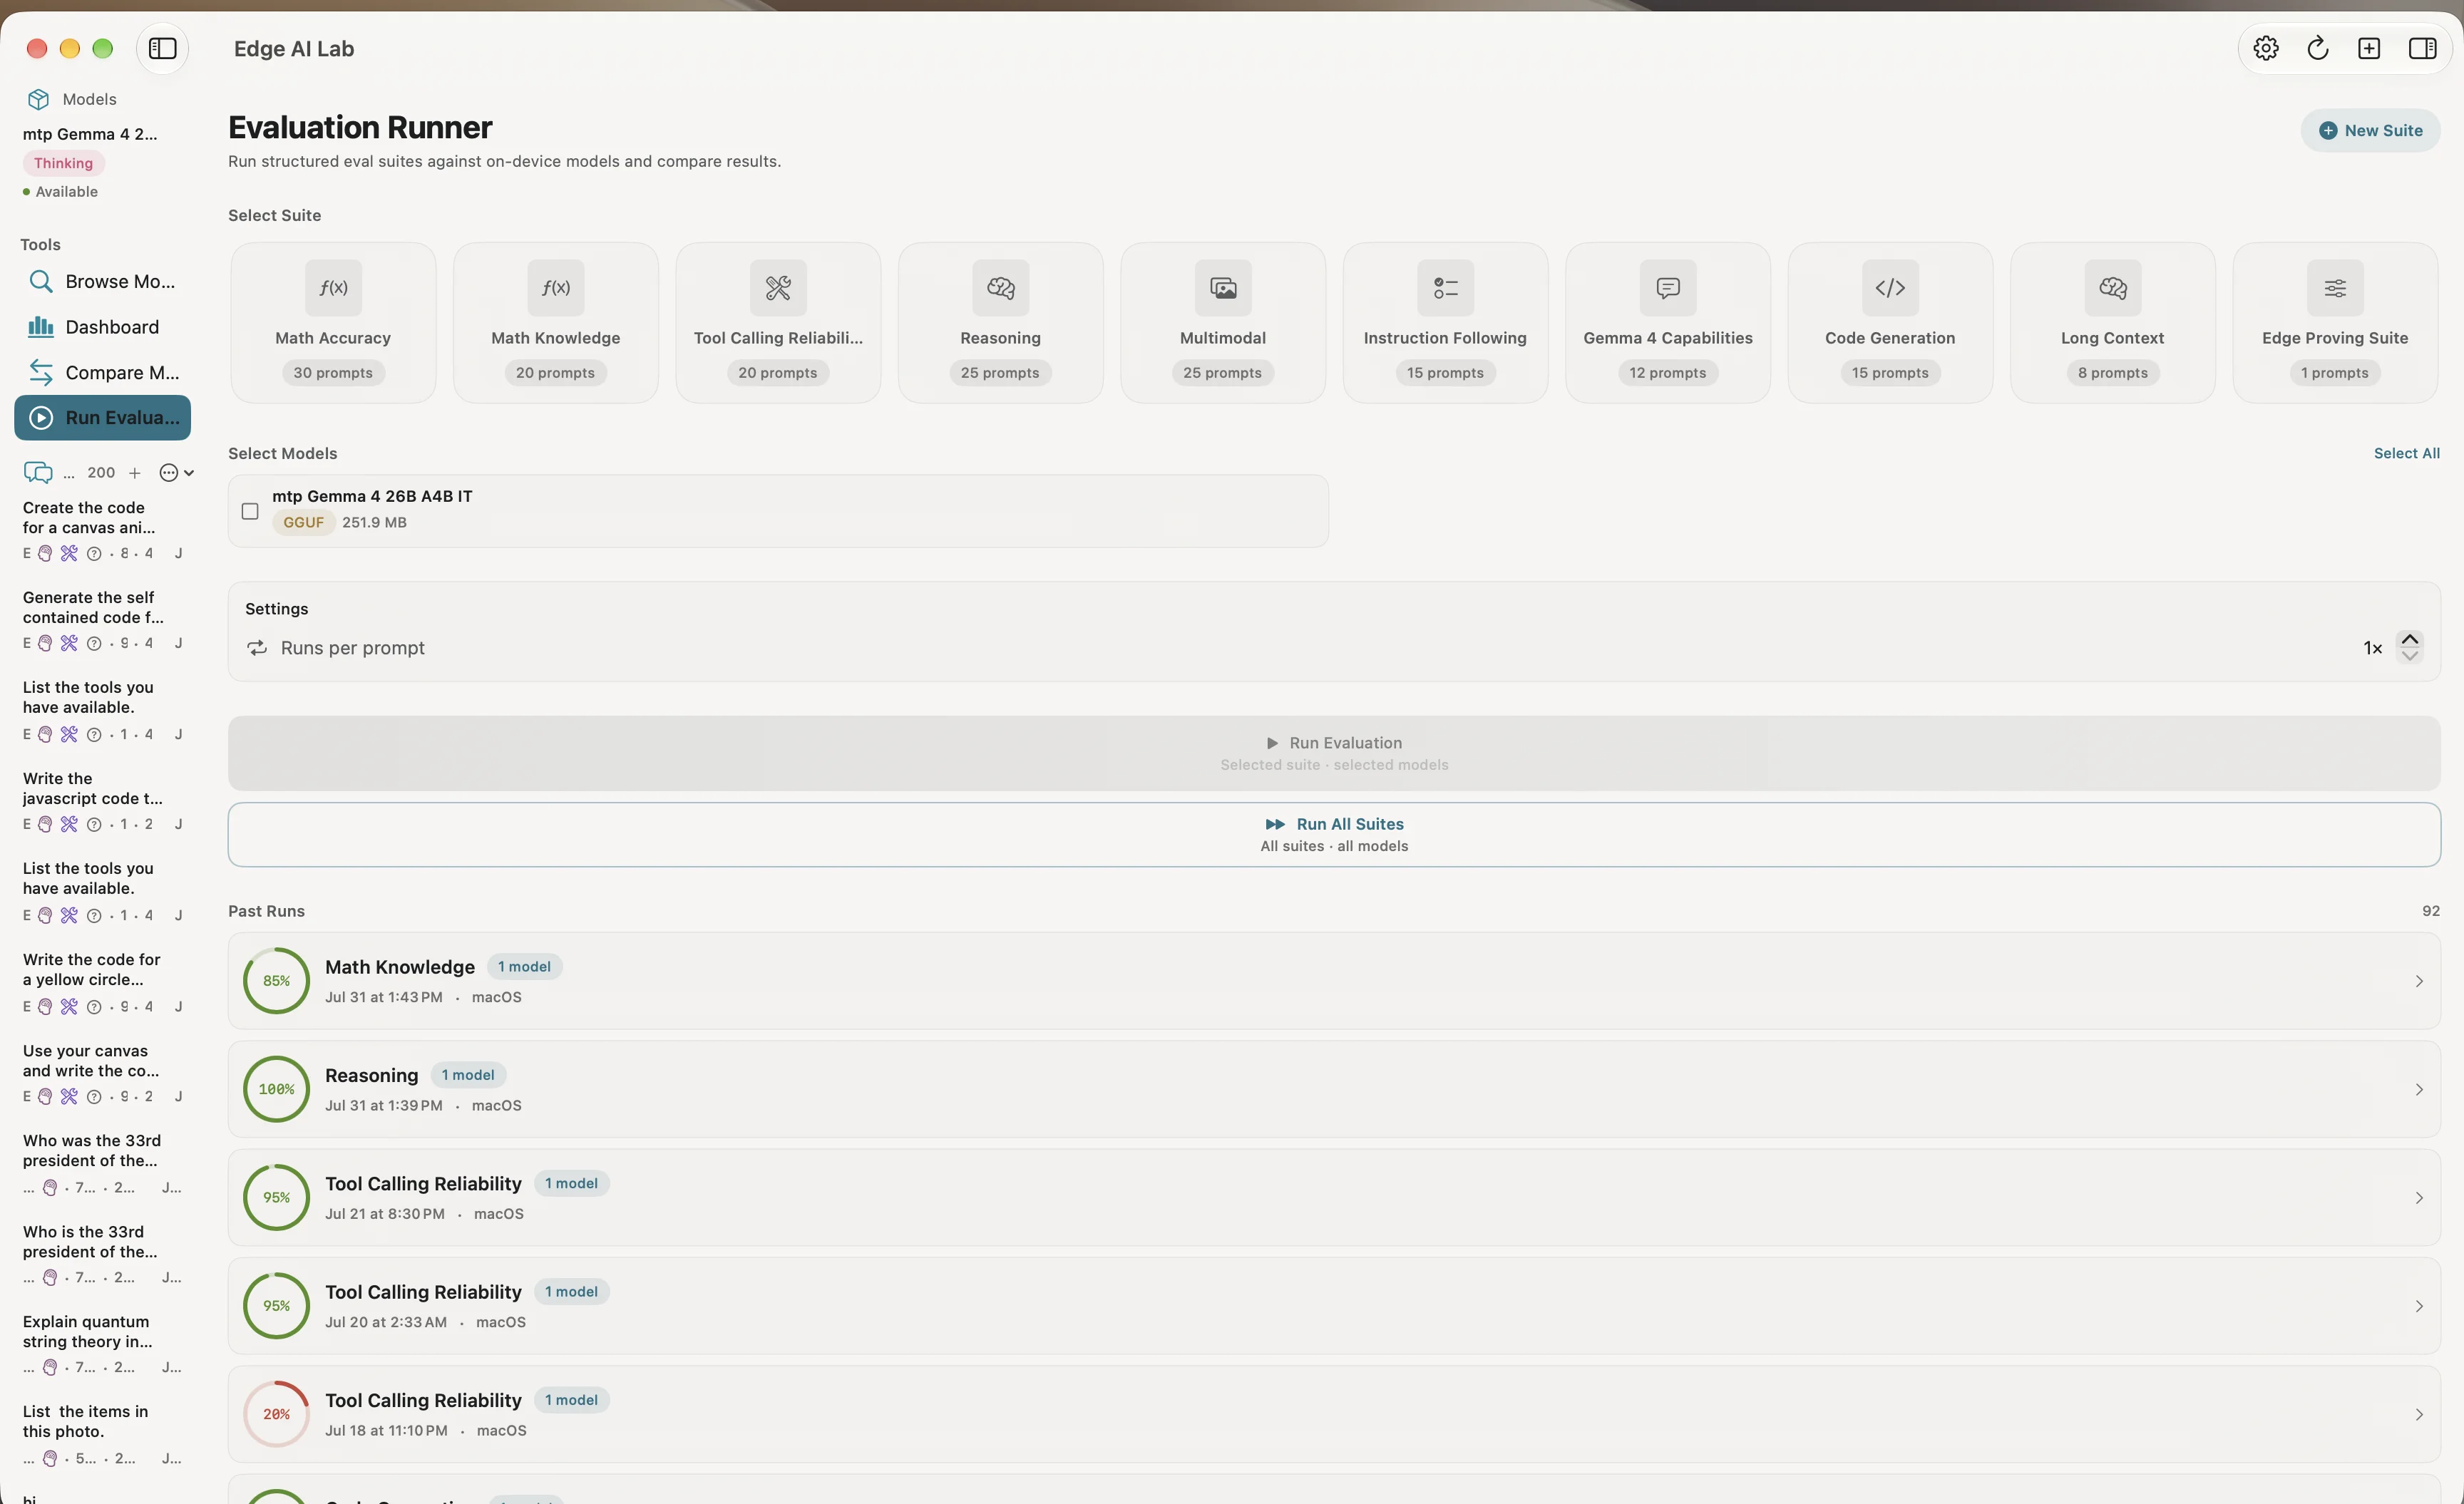Open Browse Models sidebar item
The width and height of the screenshot is (2464, 1504).
[102, 282]
